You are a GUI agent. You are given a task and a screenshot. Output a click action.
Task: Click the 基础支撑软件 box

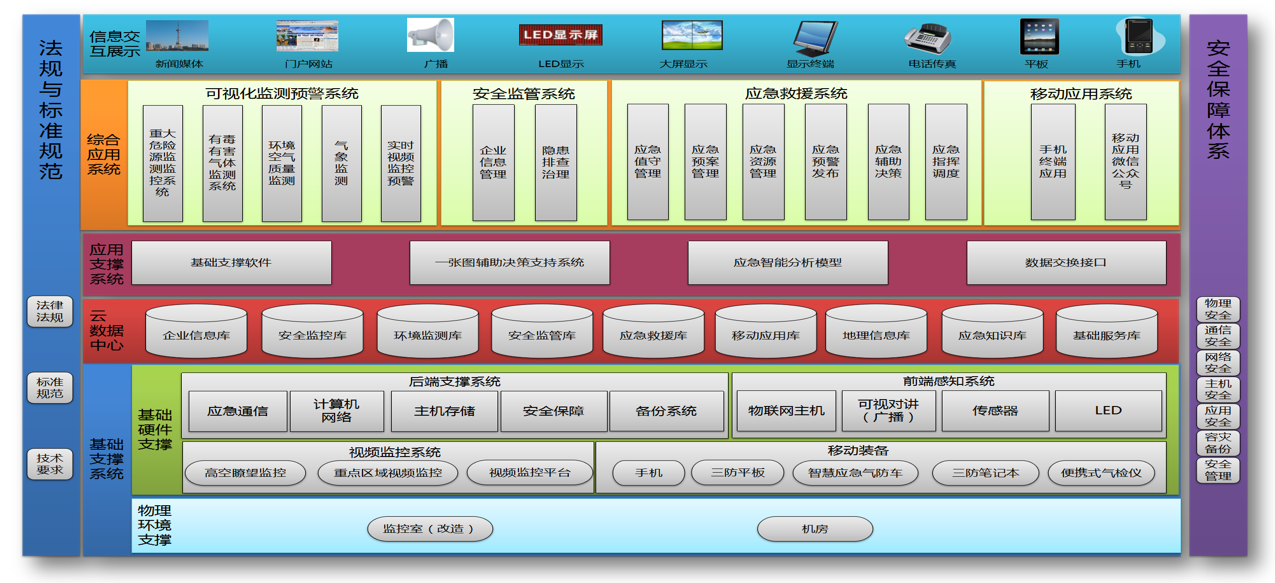coord(231,263)
